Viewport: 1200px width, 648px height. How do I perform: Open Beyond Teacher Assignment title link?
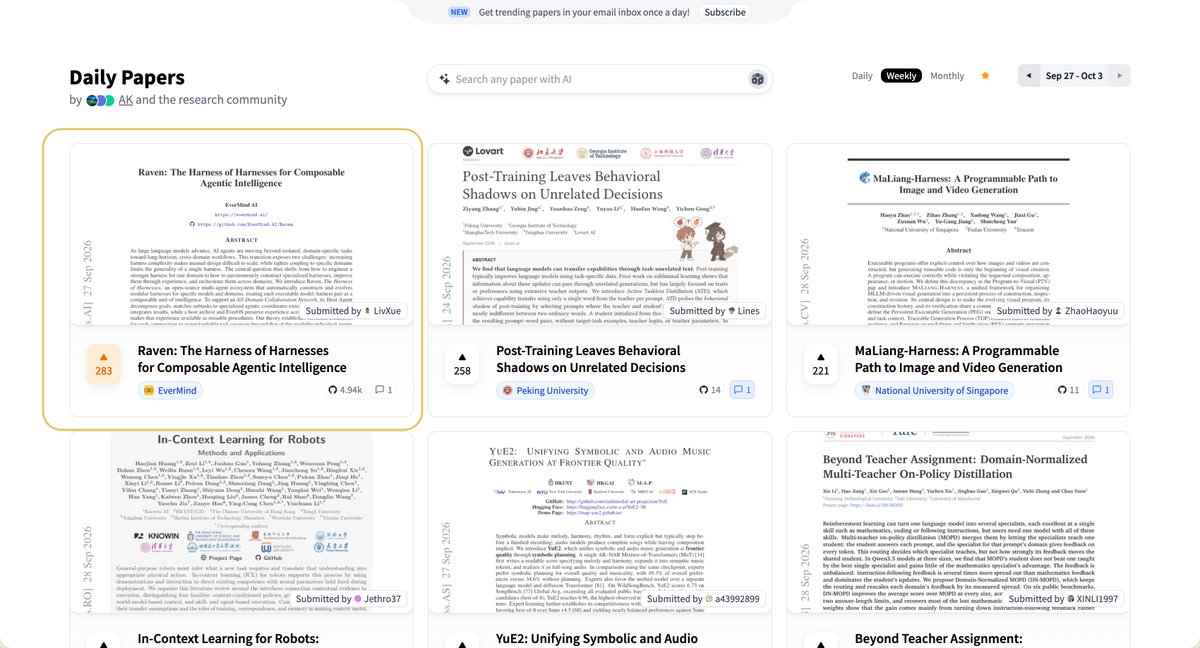(938, 639)
